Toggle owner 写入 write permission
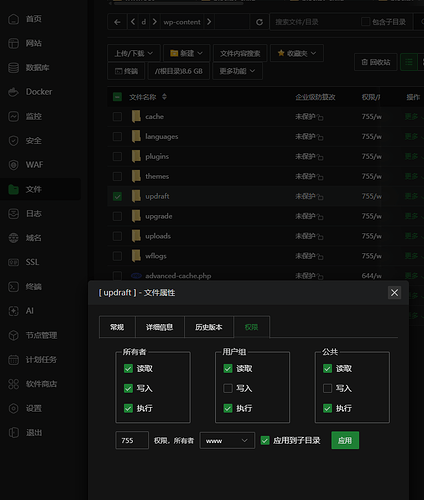The width and height of the screenshot is (424, 500). (x=128, y=388)
